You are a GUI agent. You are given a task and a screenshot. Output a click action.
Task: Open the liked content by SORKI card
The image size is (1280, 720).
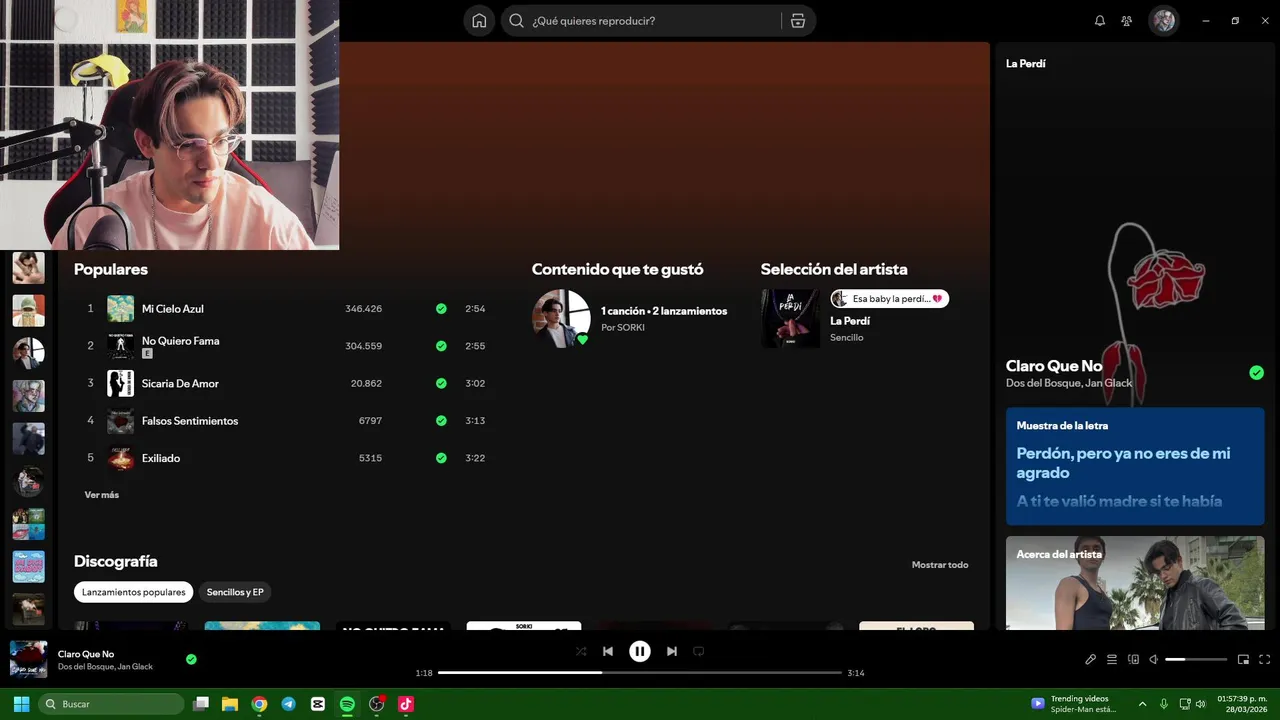[561, 319]
